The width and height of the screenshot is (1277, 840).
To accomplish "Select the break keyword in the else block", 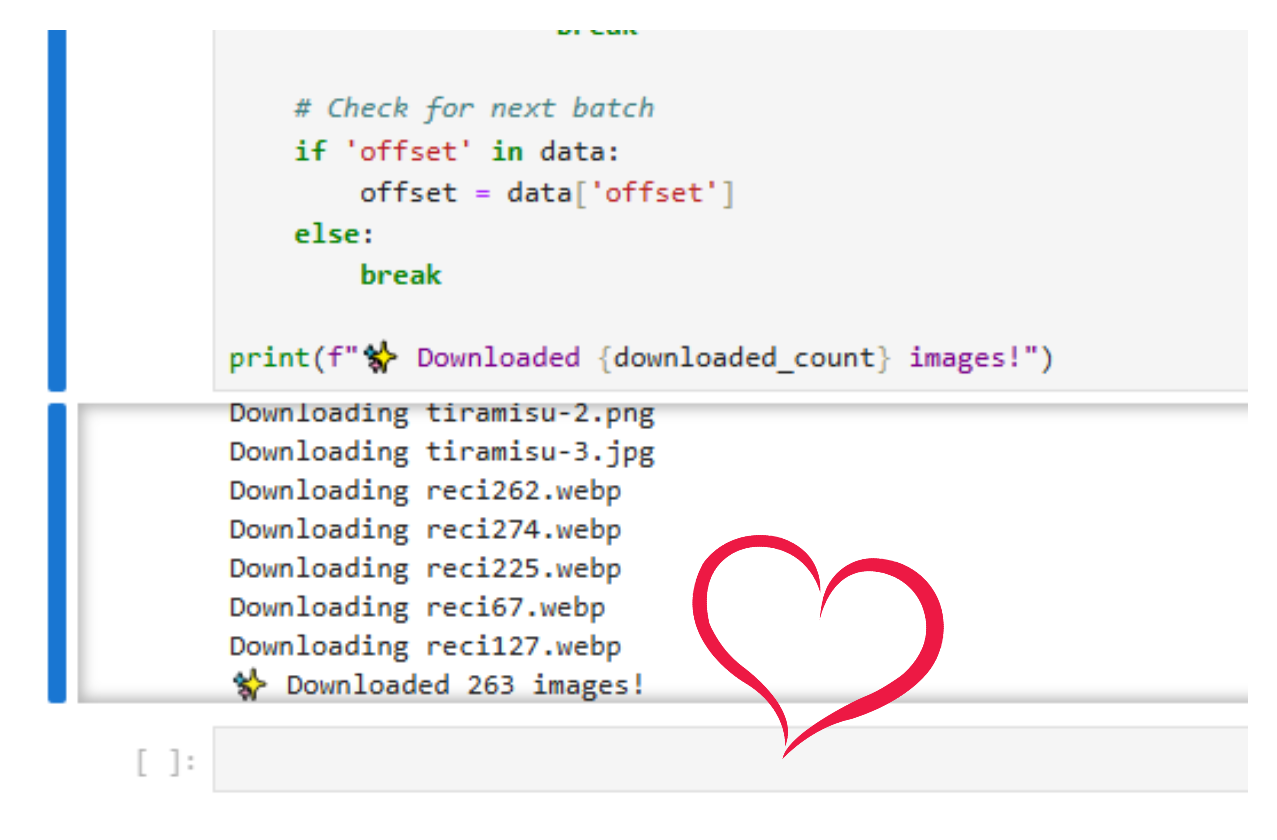I will click(399, 274).
